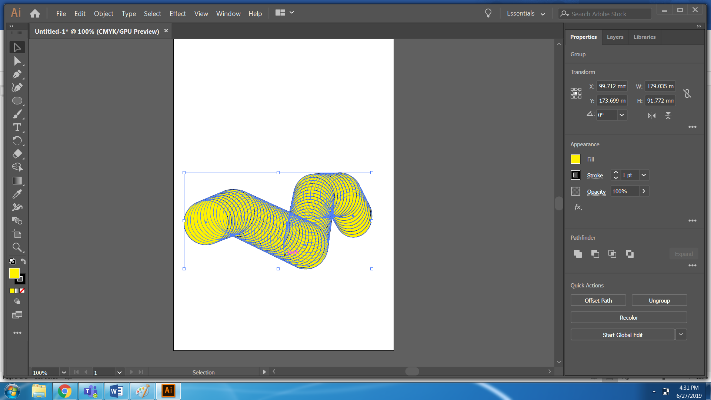This screenshot has width=711, height=400.
Task: Click the yellow Fill swatch in Appearance
Action: pos(575,159)
